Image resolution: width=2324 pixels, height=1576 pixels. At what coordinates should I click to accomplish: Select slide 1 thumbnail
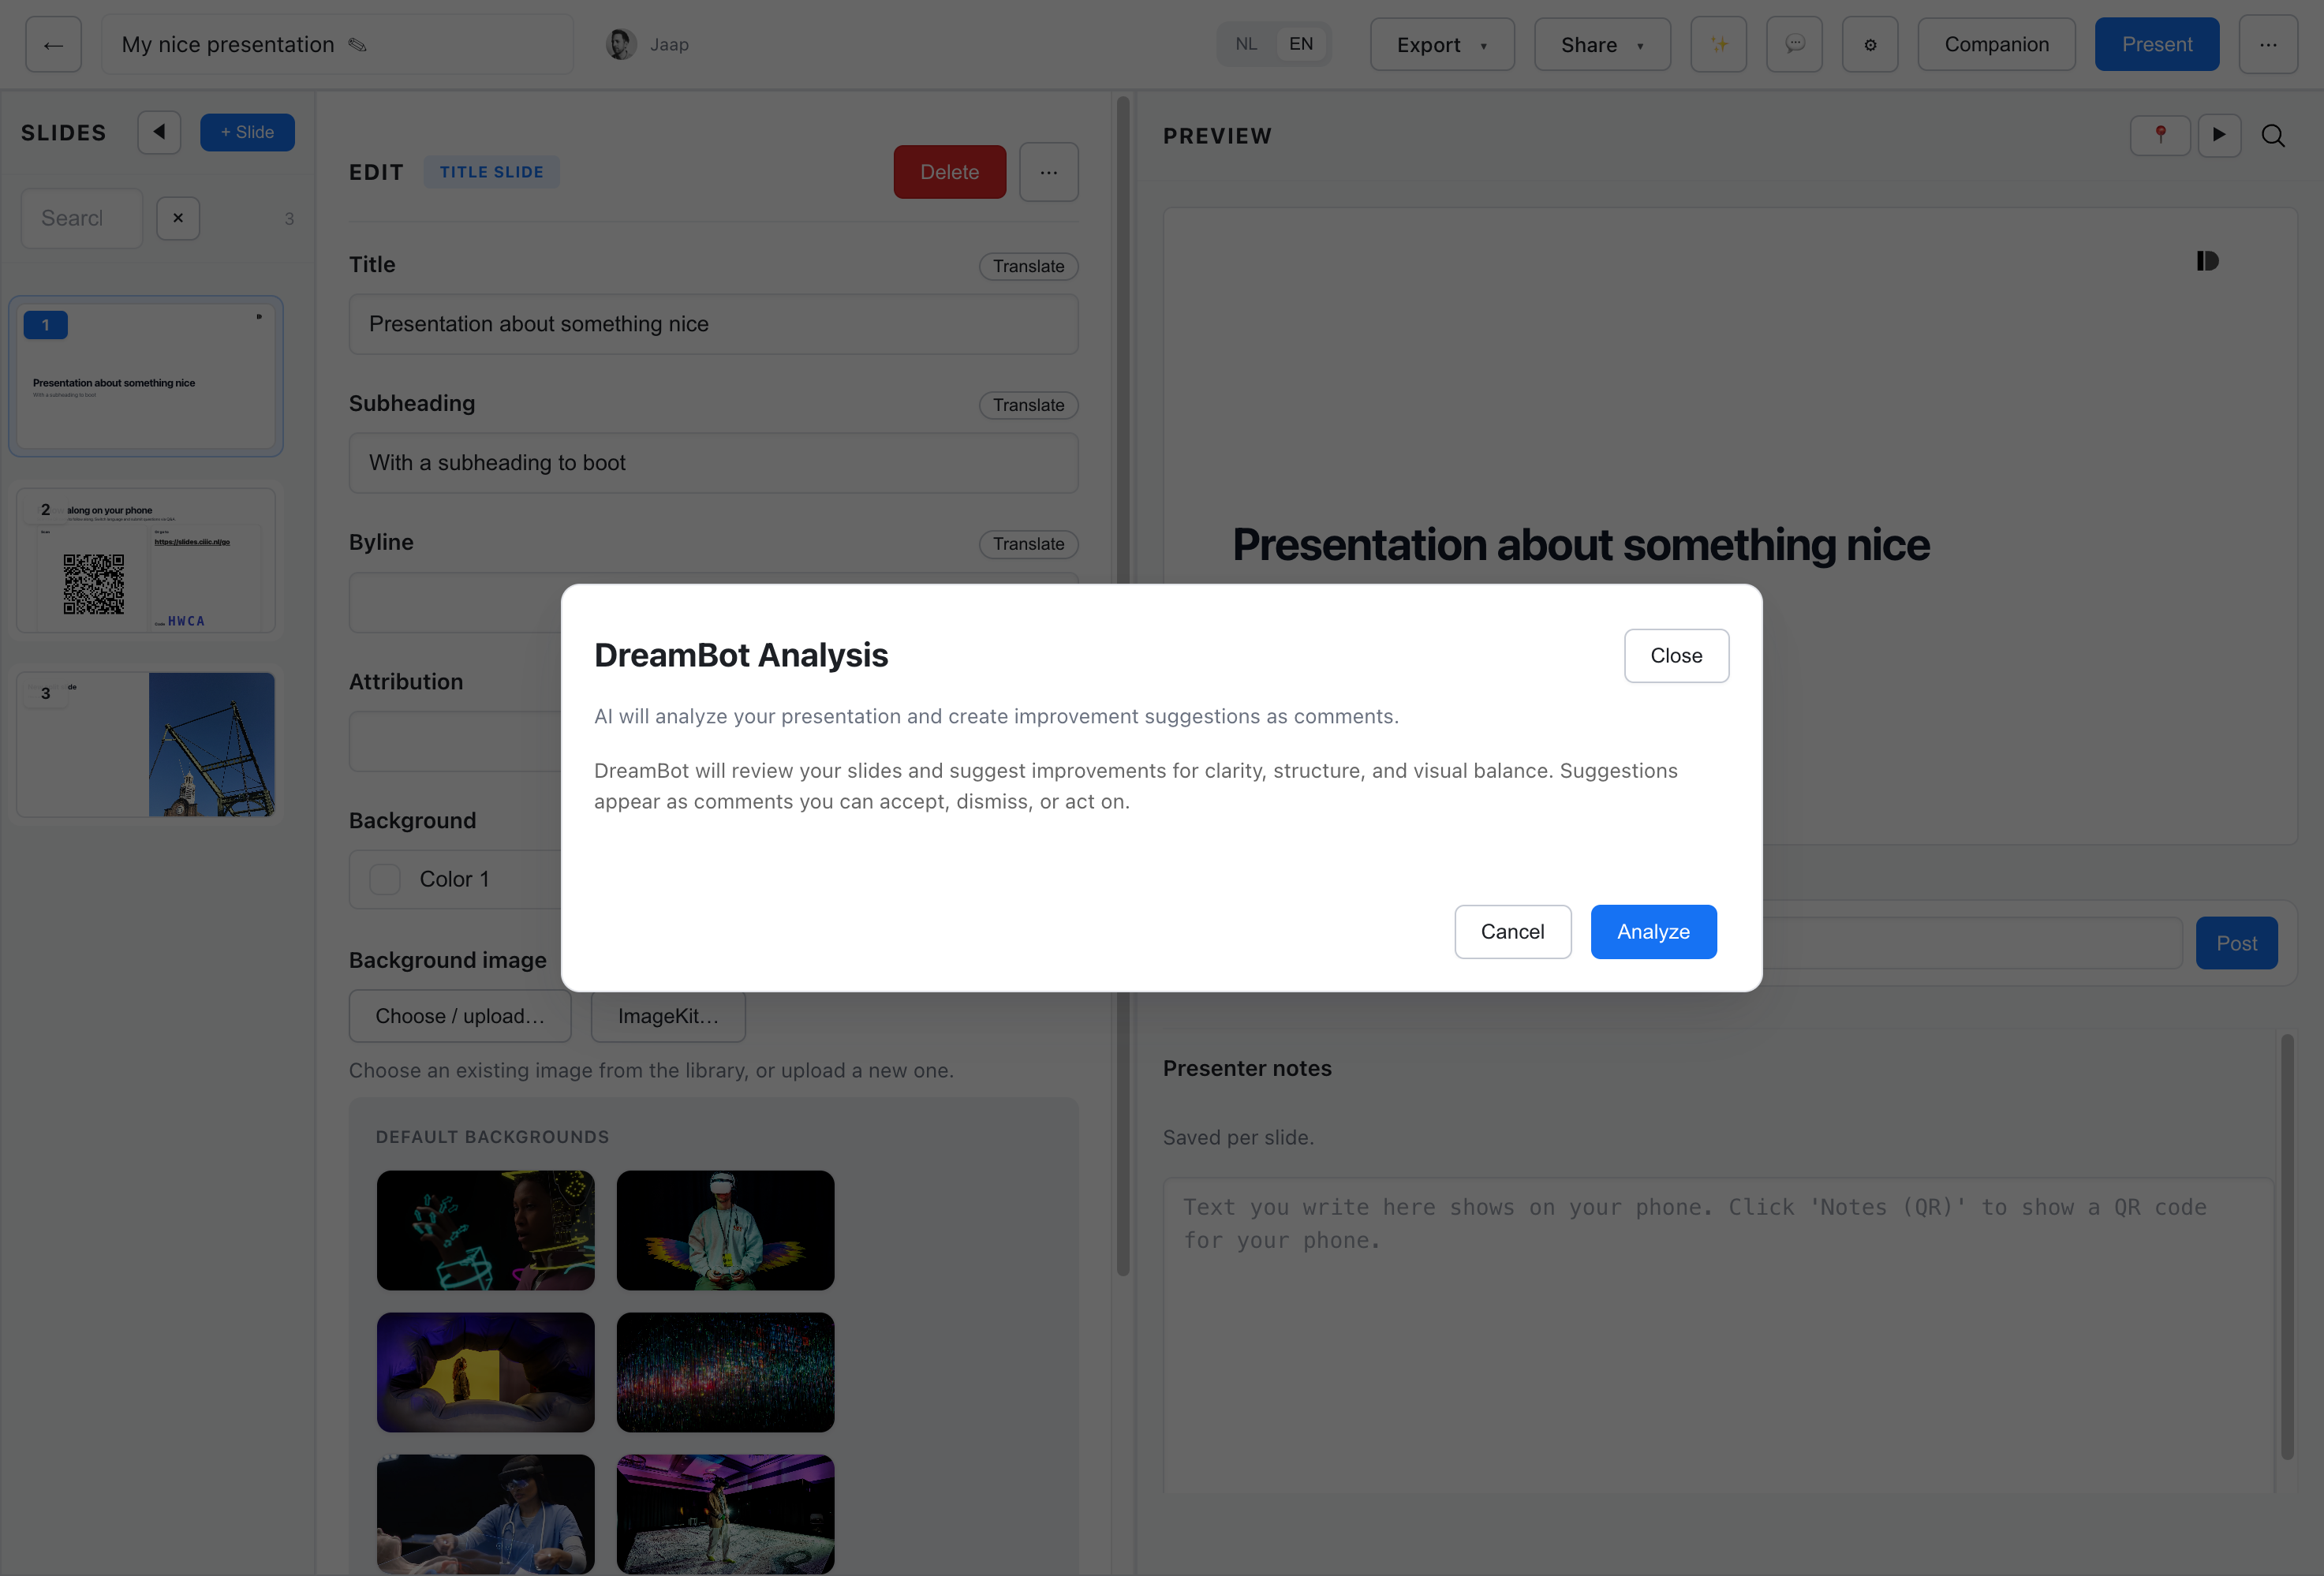[x=146, y=376]
